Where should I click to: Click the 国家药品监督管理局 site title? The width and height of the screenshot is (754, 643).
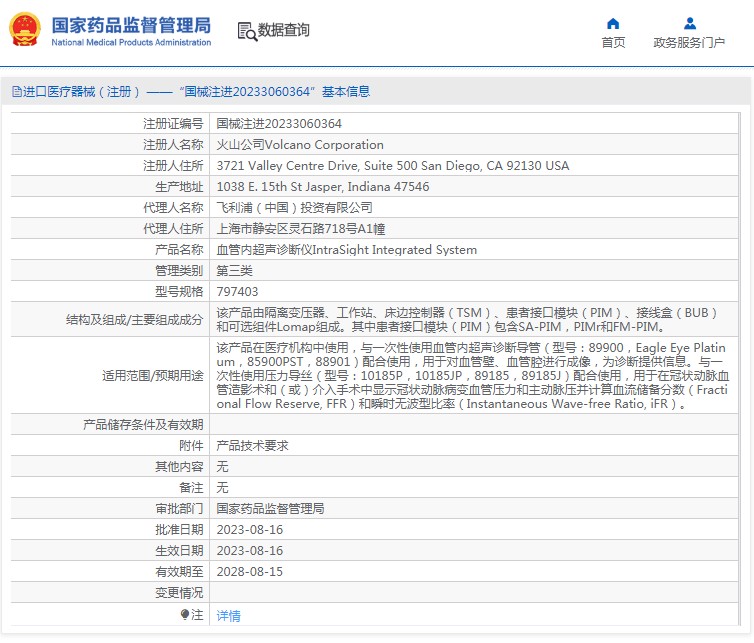pos(131,25)
